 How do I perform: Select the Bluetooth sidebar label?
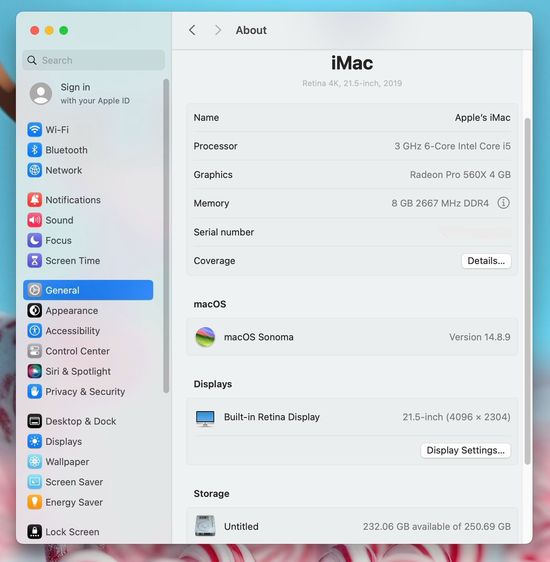66,150
